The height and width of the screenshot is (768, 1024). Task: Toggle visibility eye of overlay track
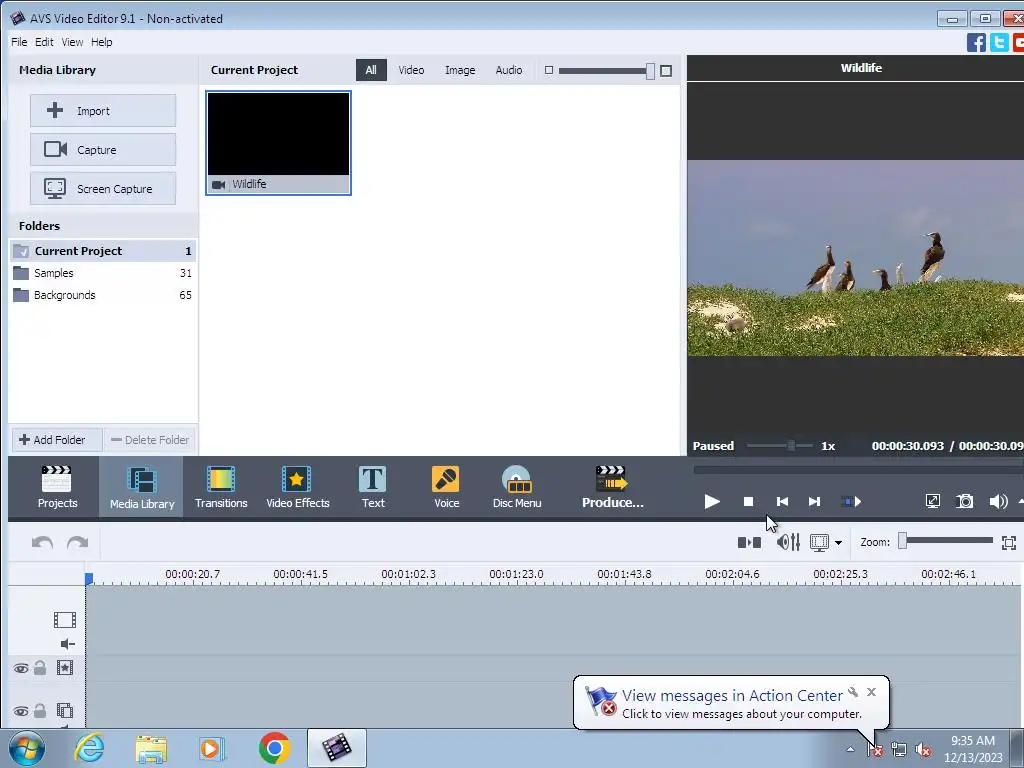[x=21, y=711]
